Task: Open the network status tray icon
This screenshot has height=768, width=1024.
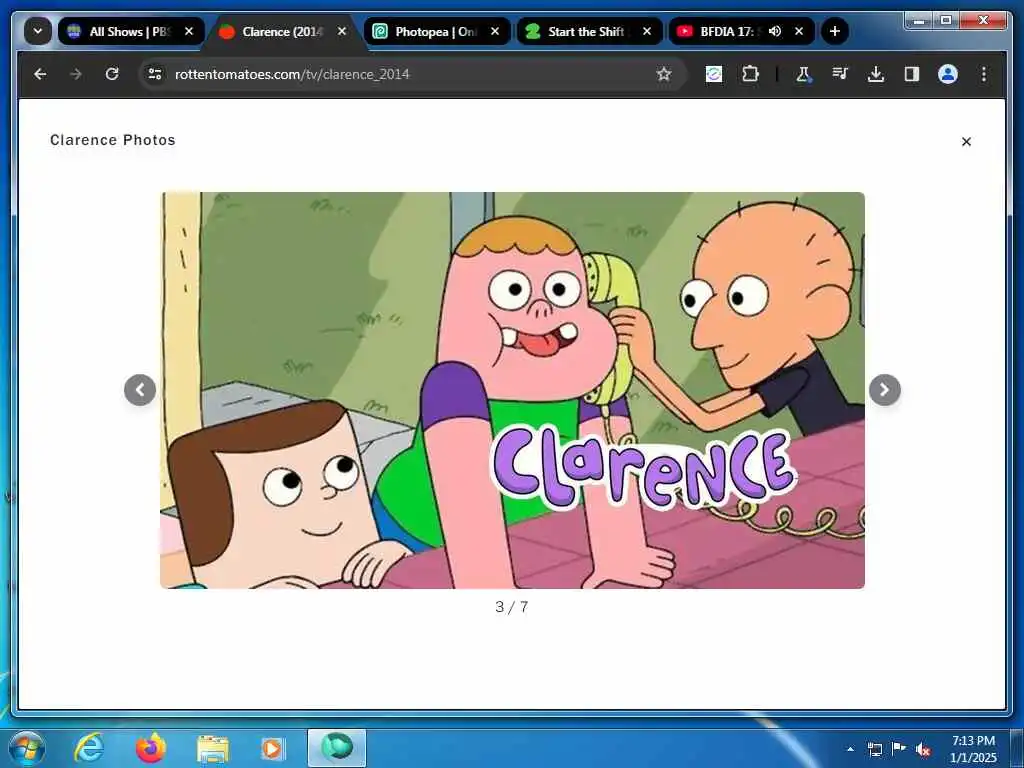Action: coord(874,749)
